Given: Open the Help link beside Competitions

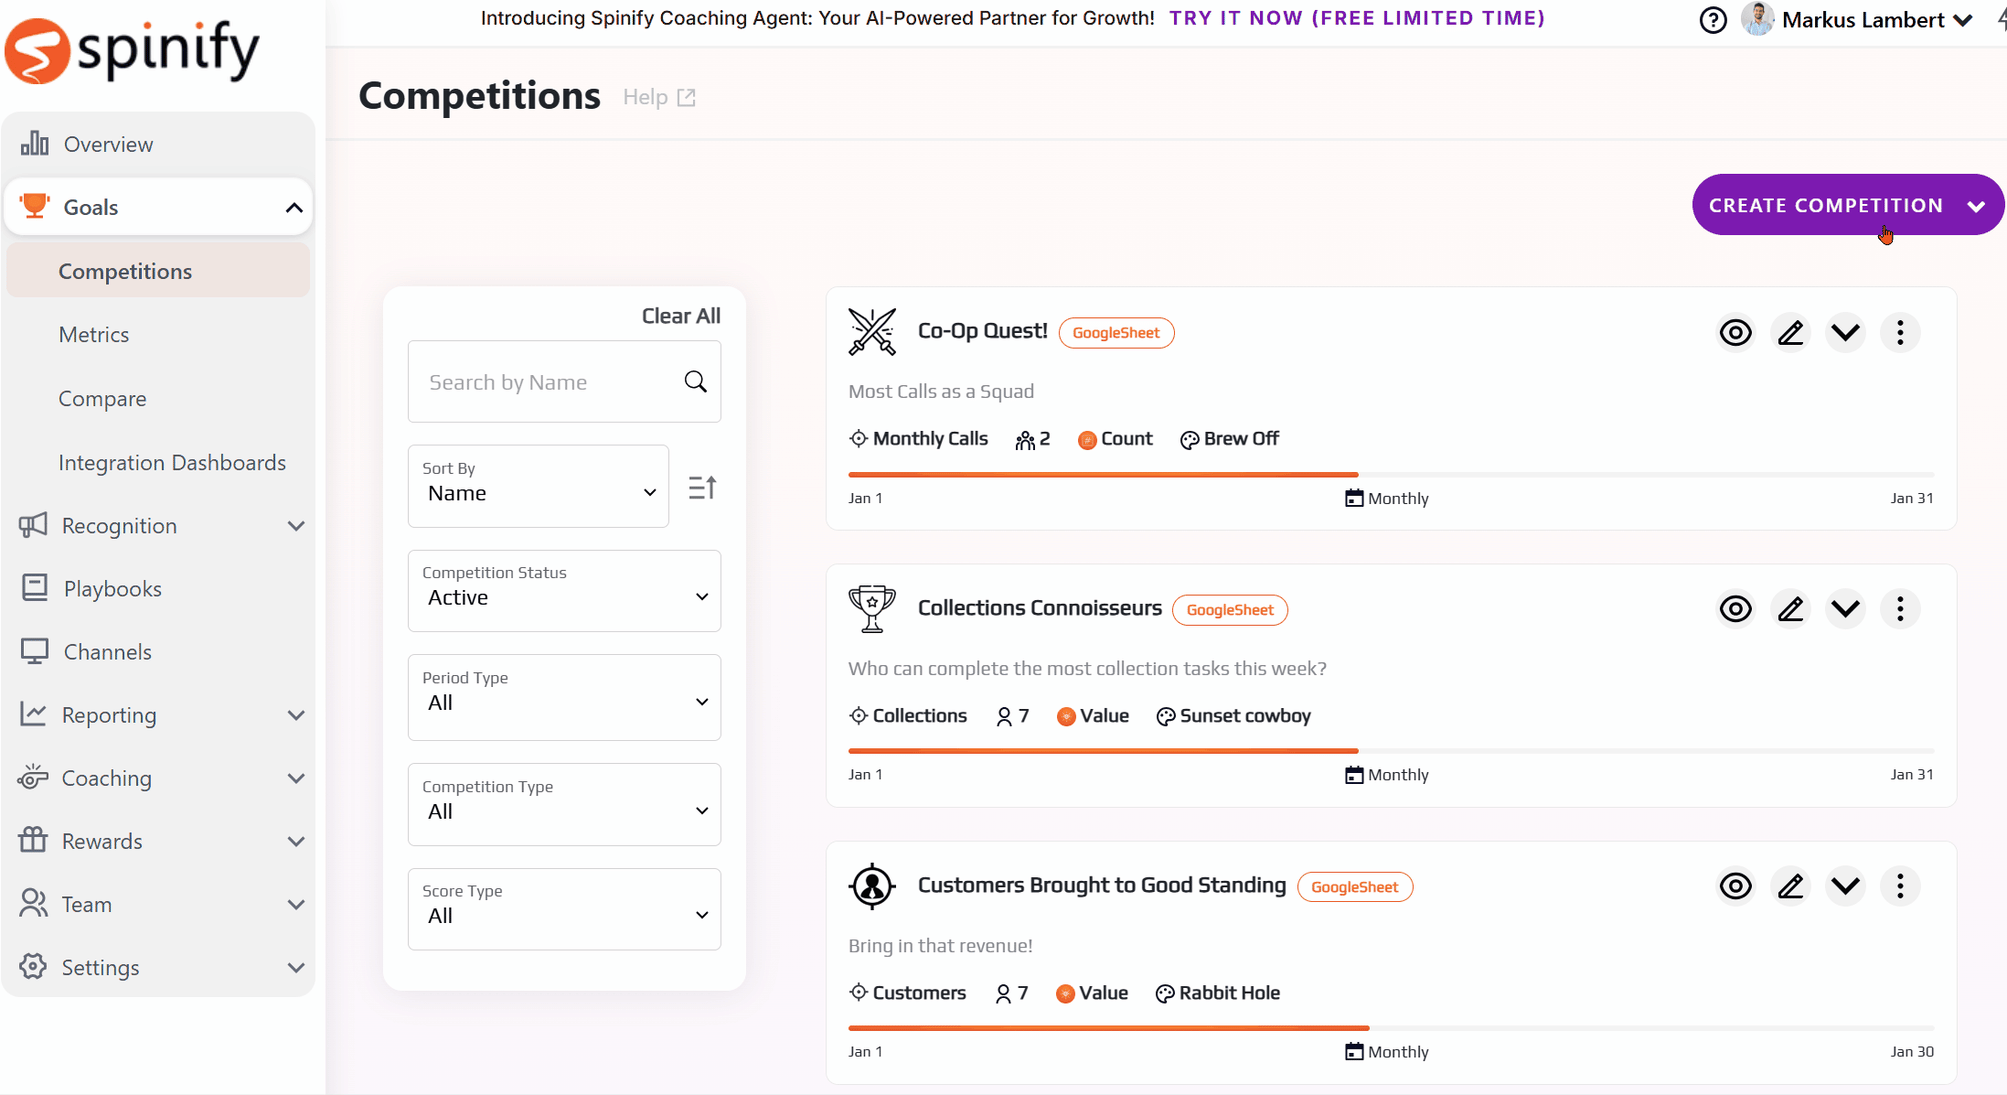Looking at the screenshot, I should [659, 97].
